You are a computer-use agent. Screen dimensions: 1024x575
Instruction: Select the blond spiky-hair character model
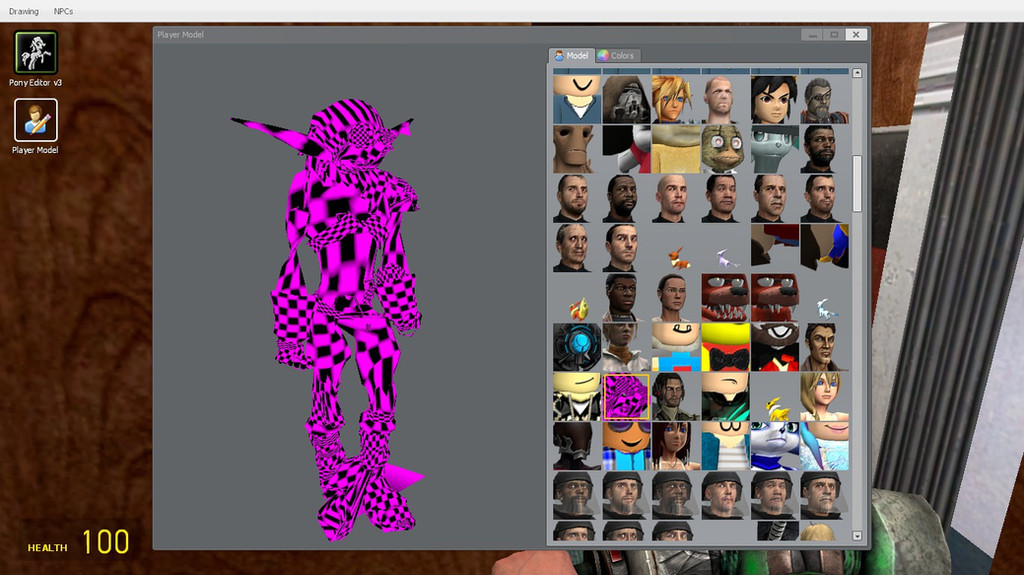coord(676,99)
